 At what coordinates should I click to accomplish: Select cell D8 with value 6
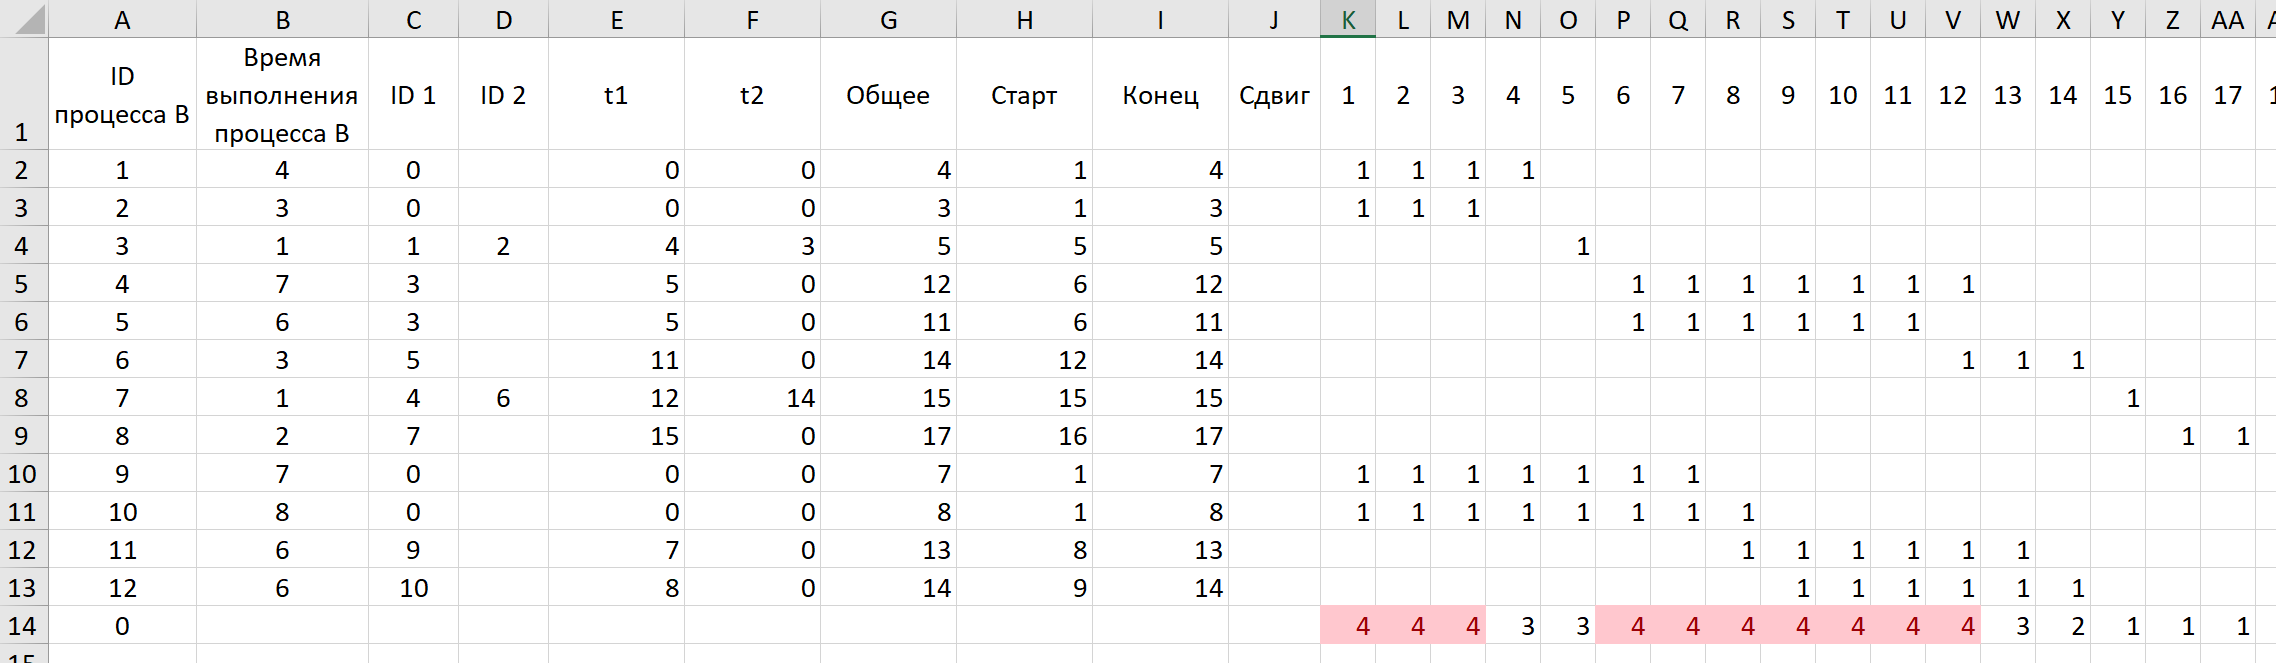[503, 398]
